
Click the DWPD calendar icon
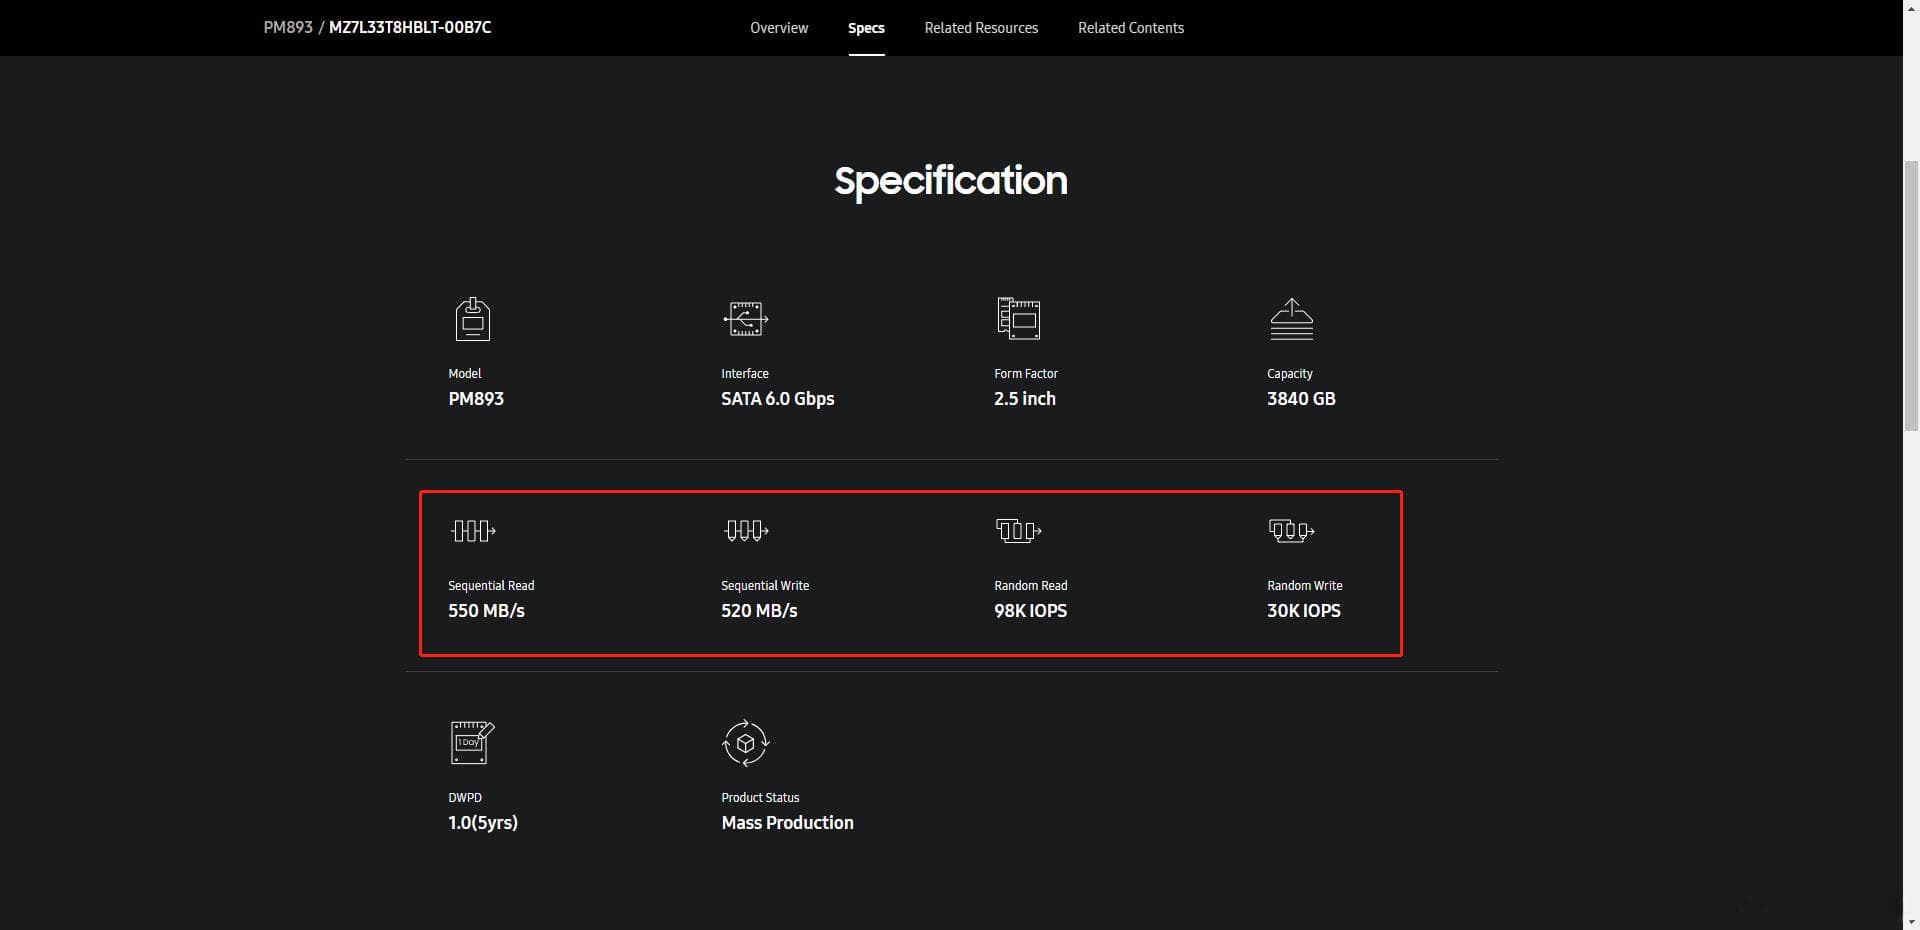[473, 743]
